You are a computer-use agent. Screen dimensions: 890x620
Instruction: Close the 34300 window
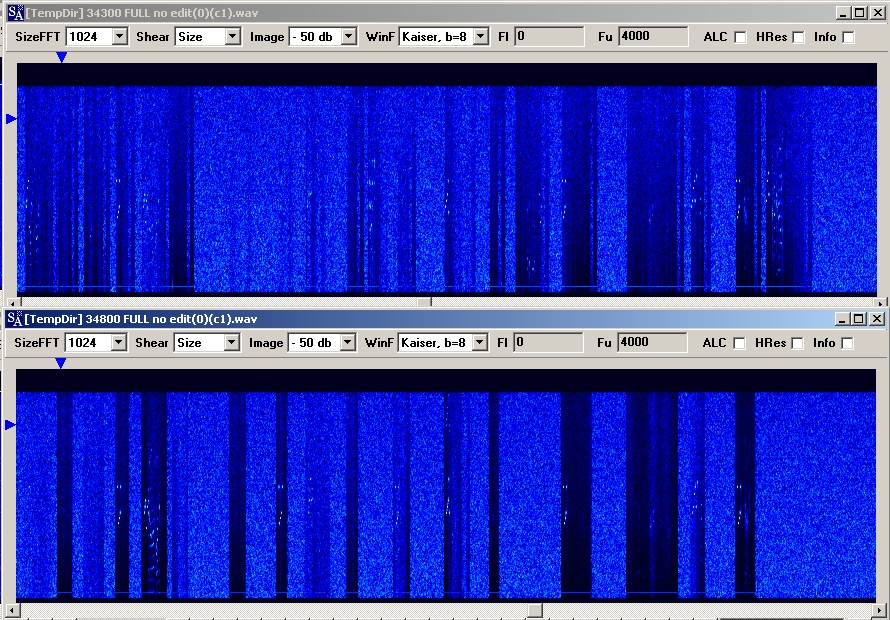point(878,13)
